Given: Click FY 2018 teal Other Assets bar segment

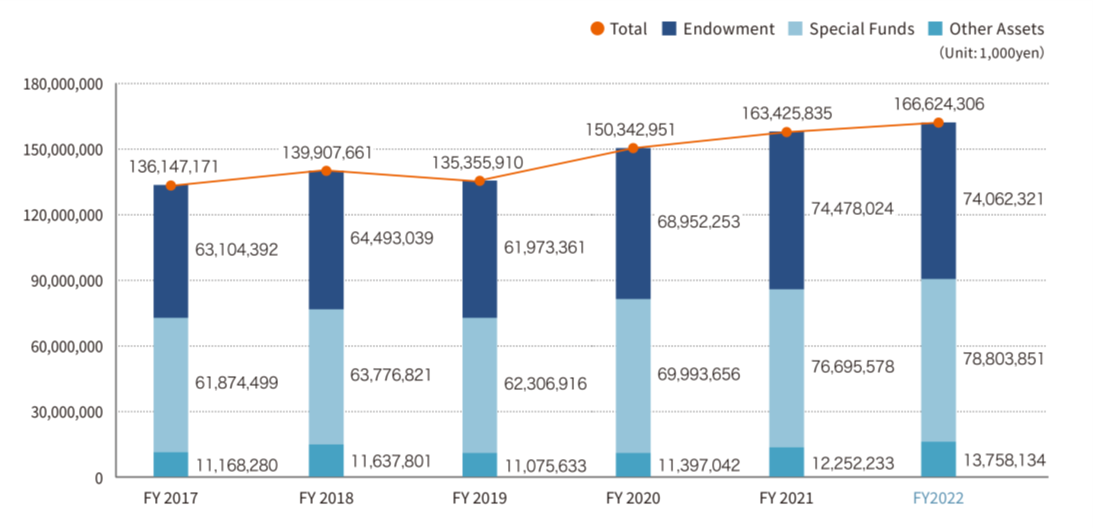Looking at the screenshot, I should tap(326, 461).
